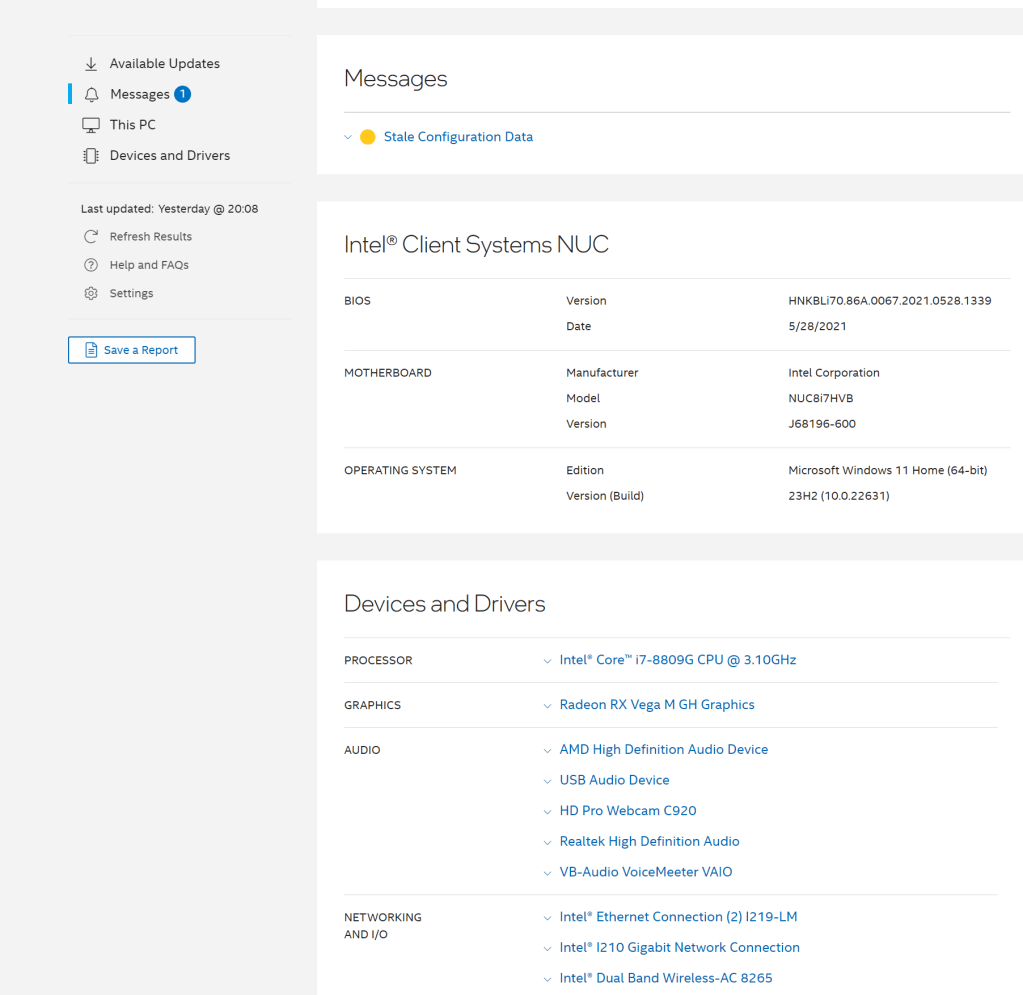This screenshot has height=995, width=1023.
Task: Open Help and FAQs
Action: tap(149, 265)
